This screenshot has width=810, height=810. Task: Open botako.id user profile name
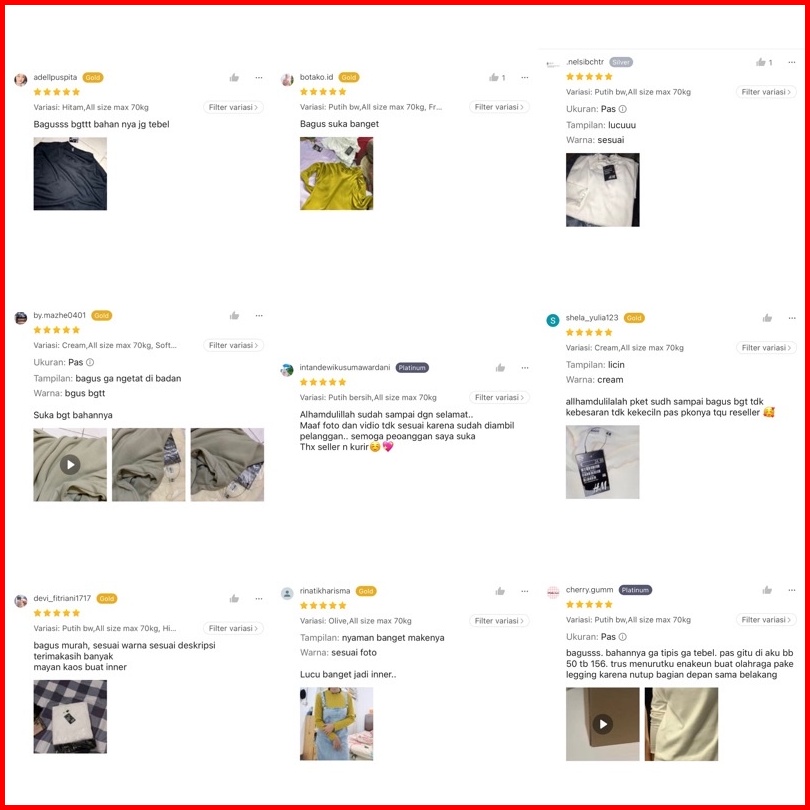point(316,77)
